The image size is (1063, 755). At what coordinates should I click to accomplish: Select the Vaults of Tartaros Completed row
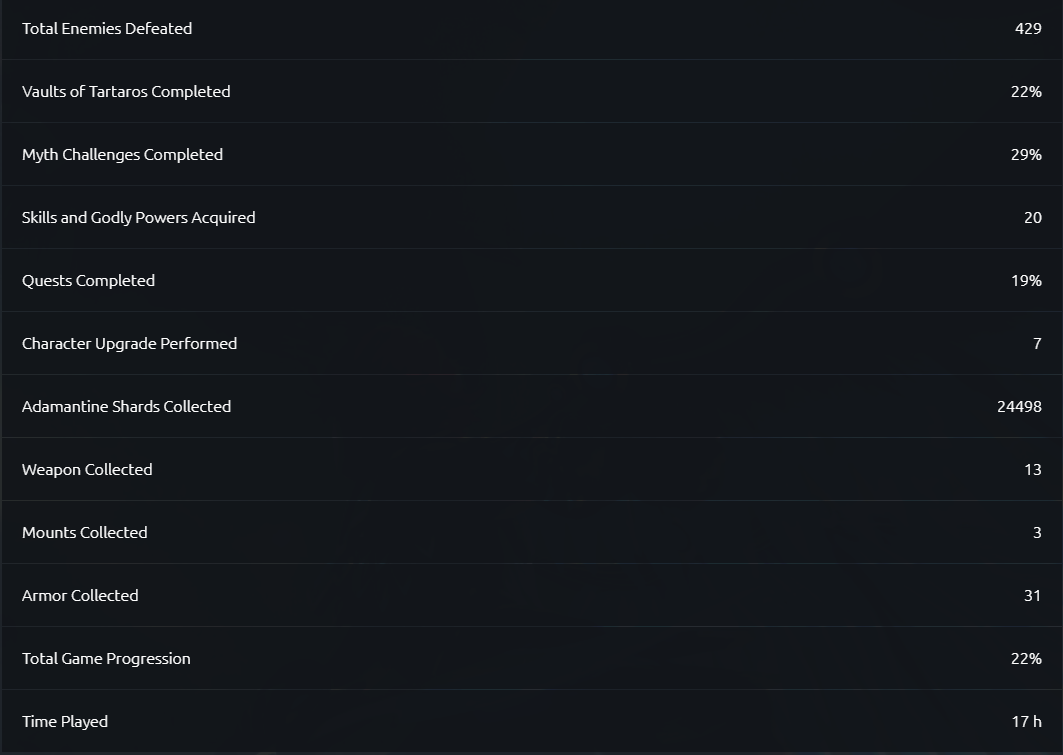click(x=532, y=91)
